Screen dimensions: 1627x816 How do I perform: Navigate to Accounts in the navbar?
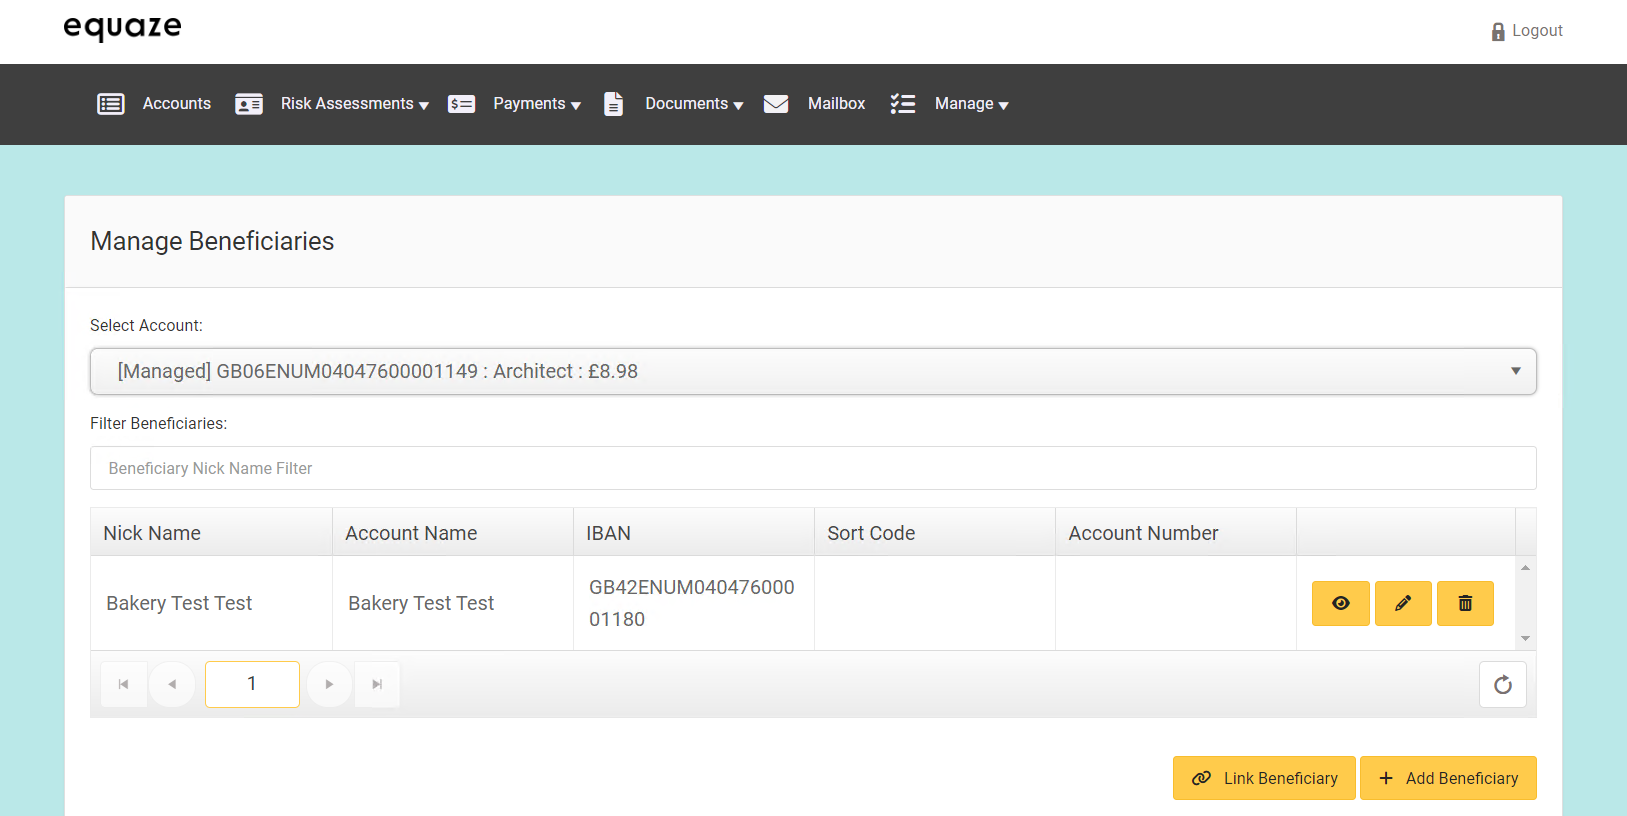point(176,104)
